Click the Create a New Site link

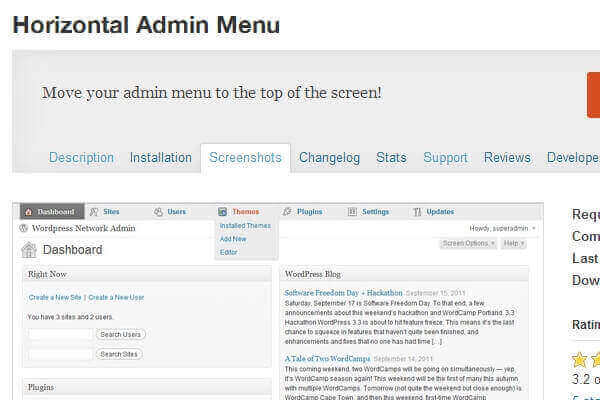point(55,297)
